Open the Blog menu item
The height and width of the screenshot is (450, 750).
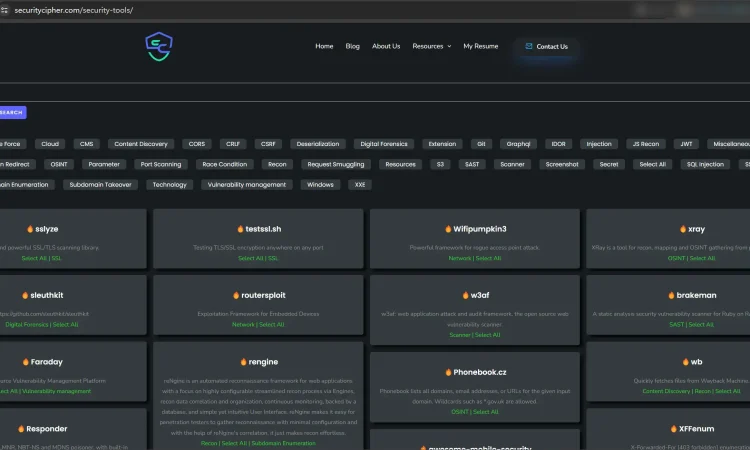353,46
